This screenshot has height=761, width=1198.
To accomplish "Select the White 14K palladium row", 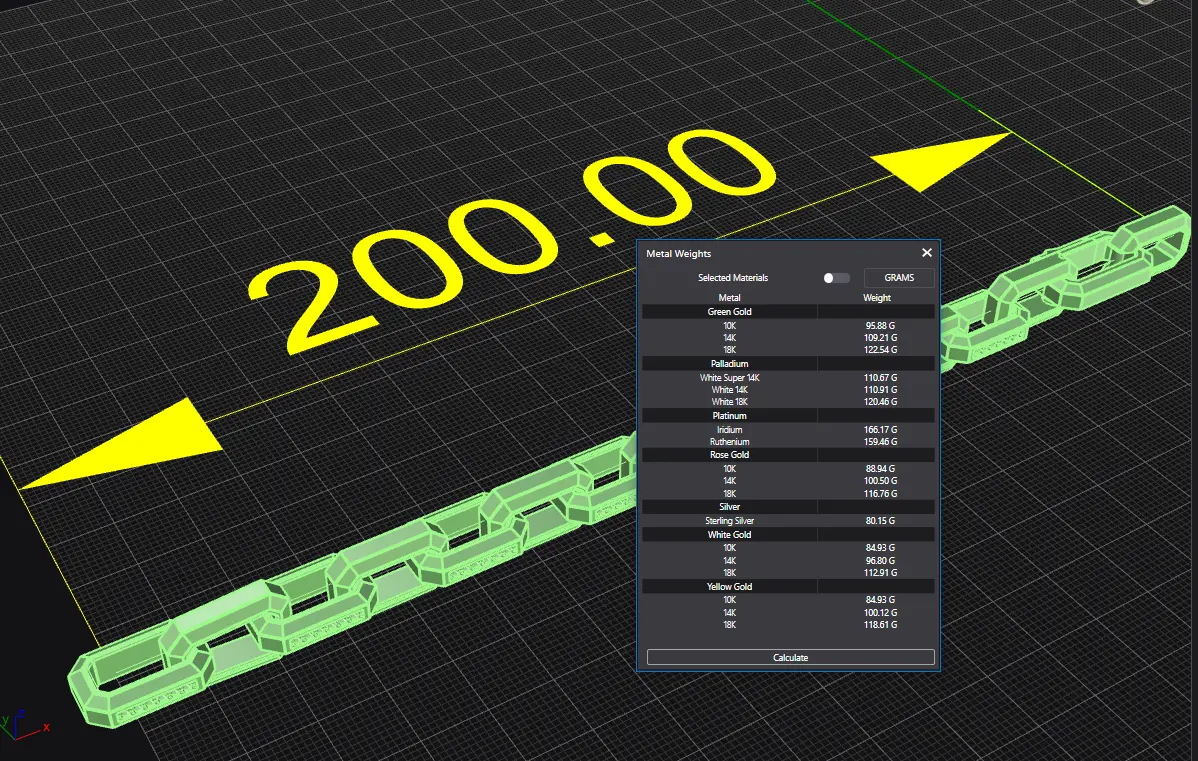I will click(x=788, y=390).
